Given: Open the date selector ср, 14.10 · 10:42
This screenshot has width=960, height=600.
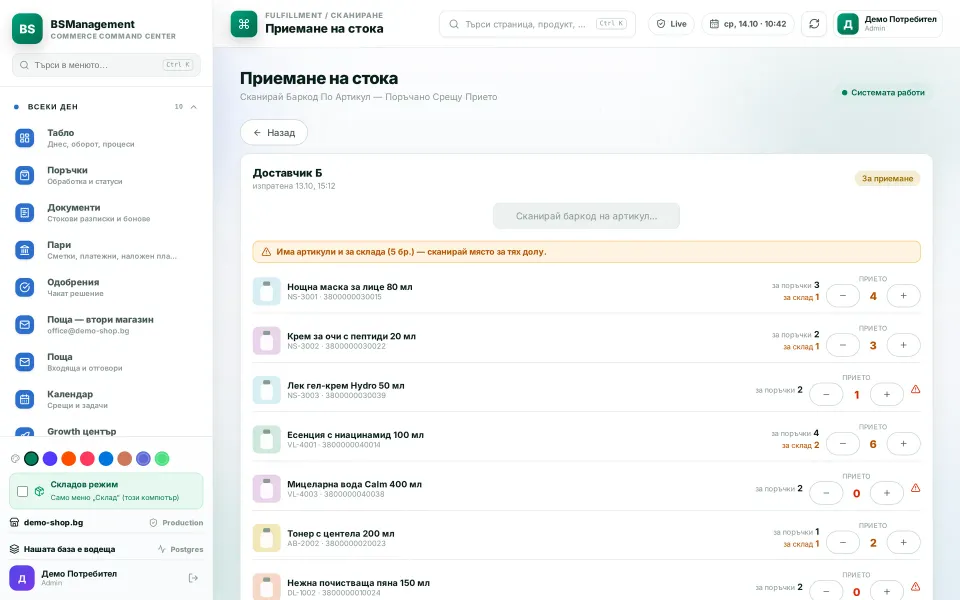Looking at the screenshot, I should [748, 24].
